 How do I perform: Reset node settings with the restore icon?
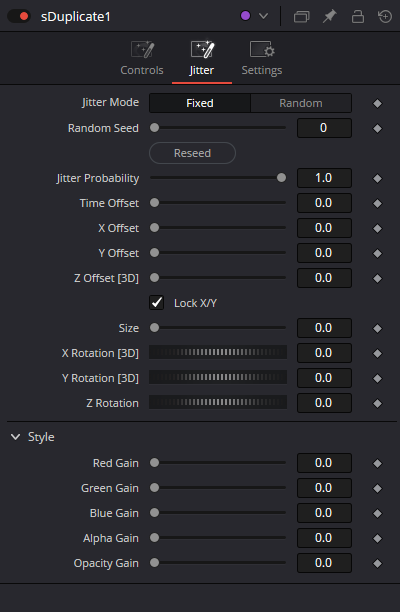point(385,16)
